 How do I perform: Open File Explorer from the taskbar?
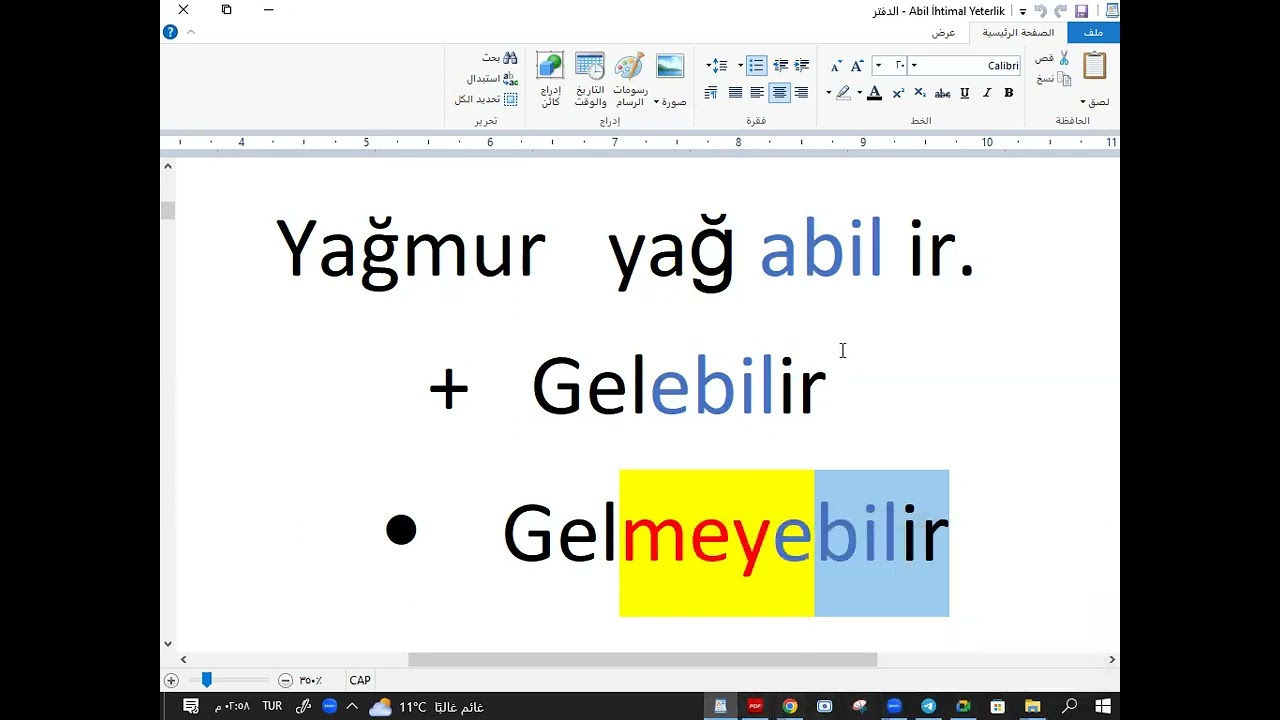tap(1032, 706)
